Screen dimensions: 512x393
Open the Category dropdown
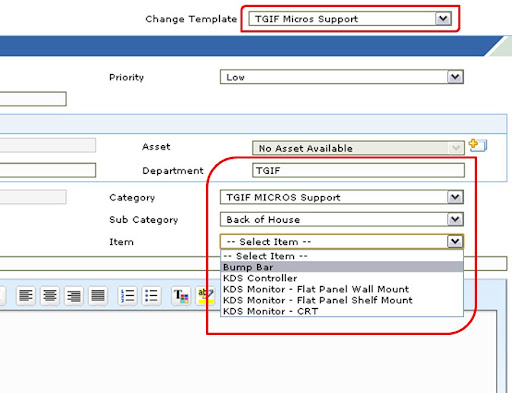342,197
